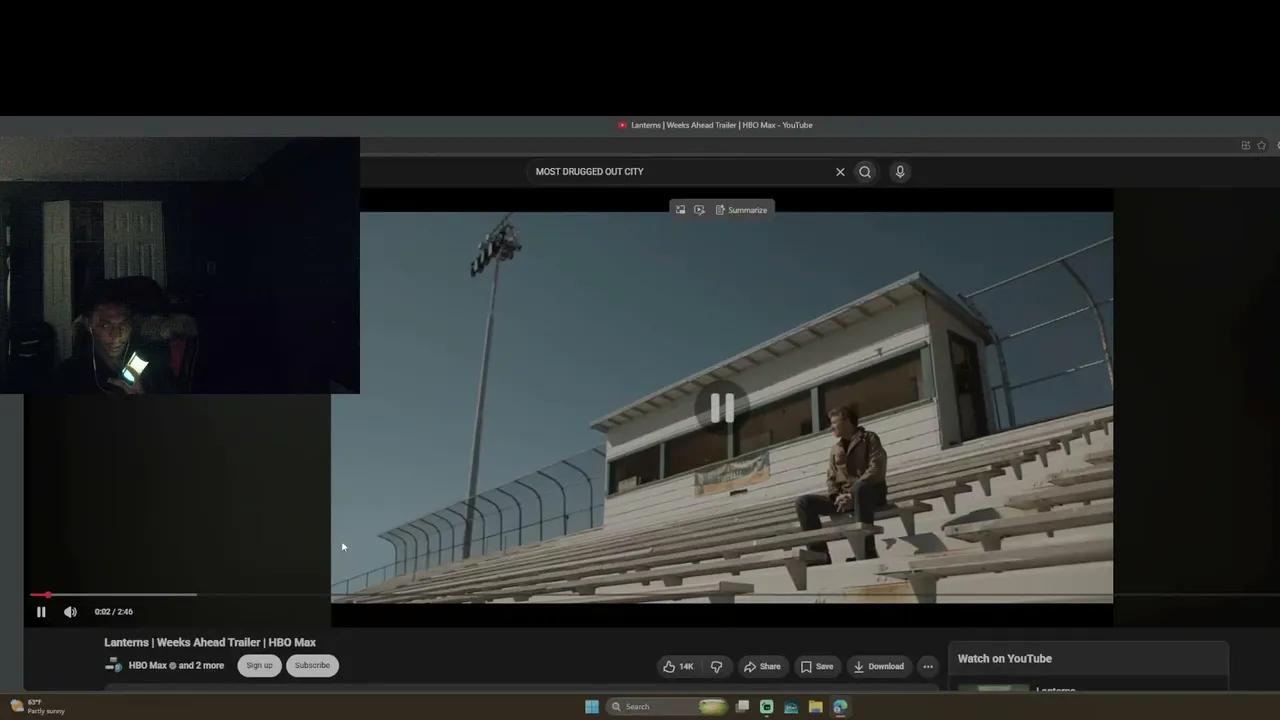This screenshot has width=1280, height=720.
Task: Open the Windows Start menu
Action: coord(592,707)
